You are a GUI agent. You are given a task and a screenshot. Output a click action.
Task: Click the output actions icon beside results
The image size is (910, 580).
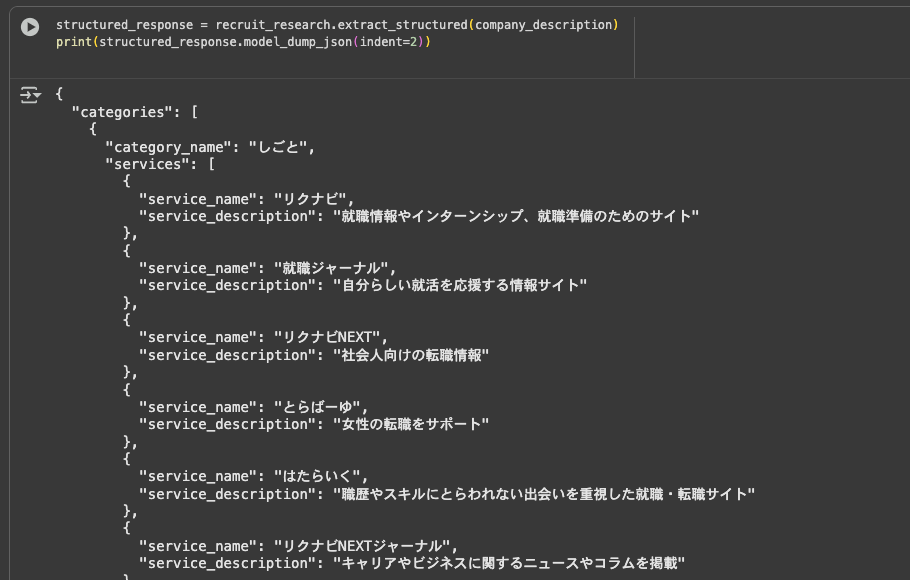coord(30,95)
